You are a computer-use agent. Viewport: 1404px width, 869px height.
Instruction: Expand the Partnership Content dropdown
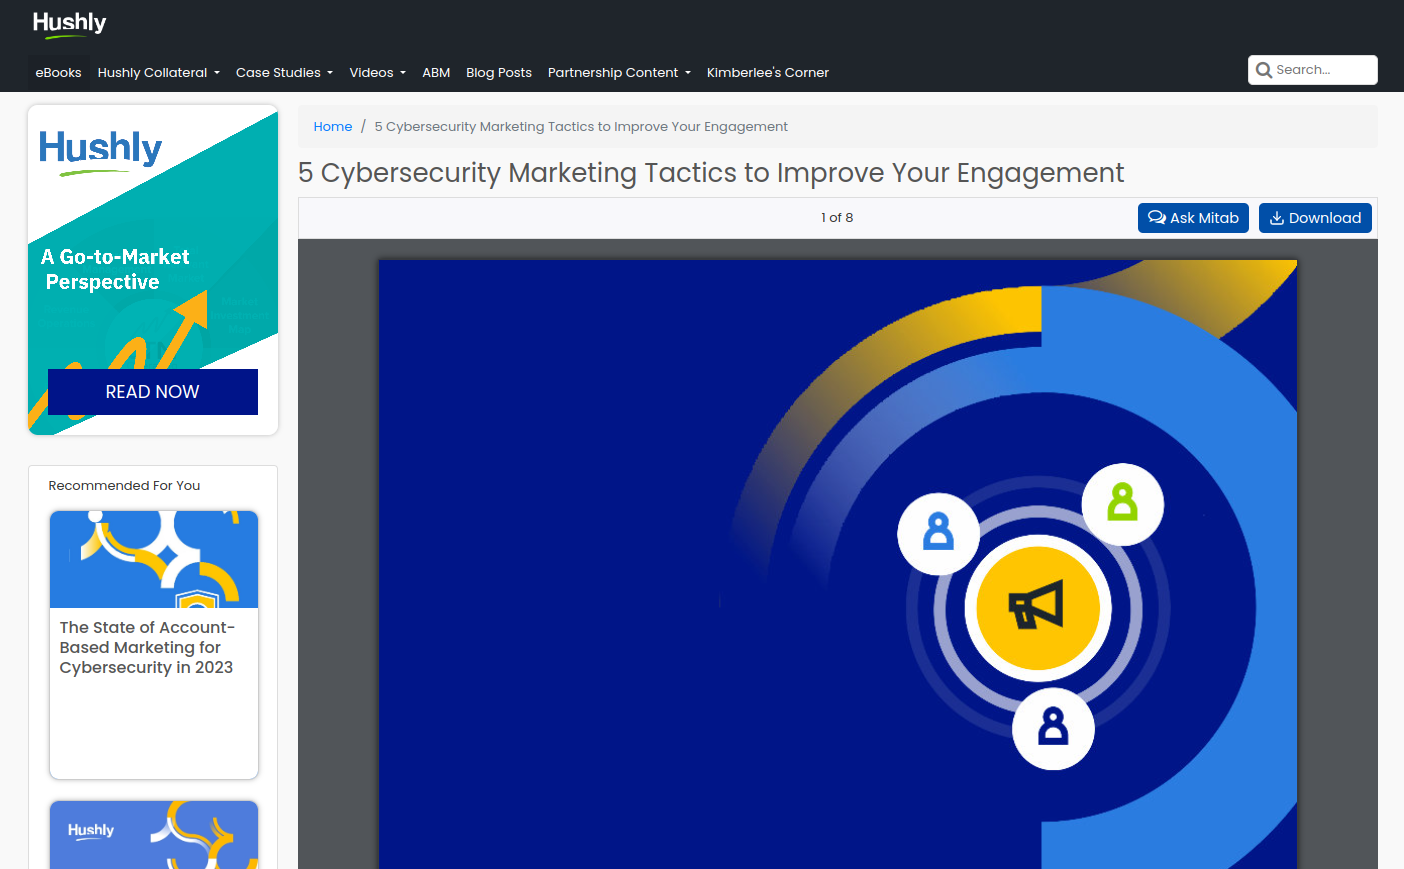619,72
